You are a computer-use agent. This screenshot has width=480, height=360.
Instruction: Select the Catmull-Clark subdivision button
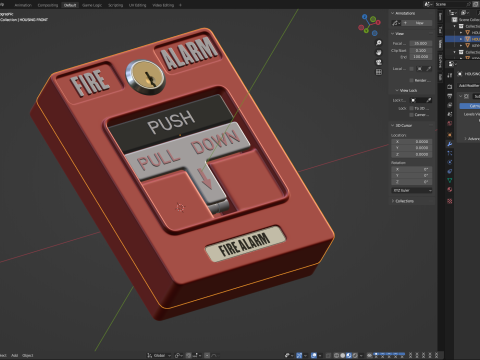(470, 106)
